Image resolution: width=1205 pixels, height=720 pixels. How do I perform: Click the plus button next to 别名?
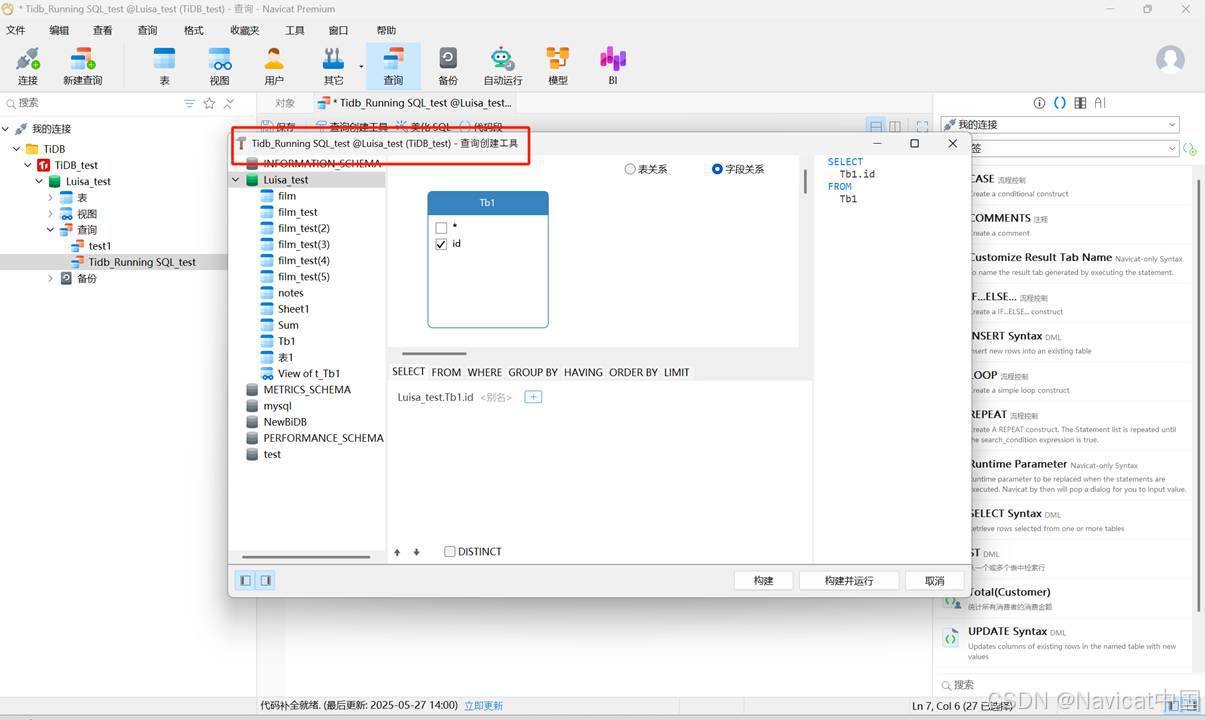click(533, 397)
